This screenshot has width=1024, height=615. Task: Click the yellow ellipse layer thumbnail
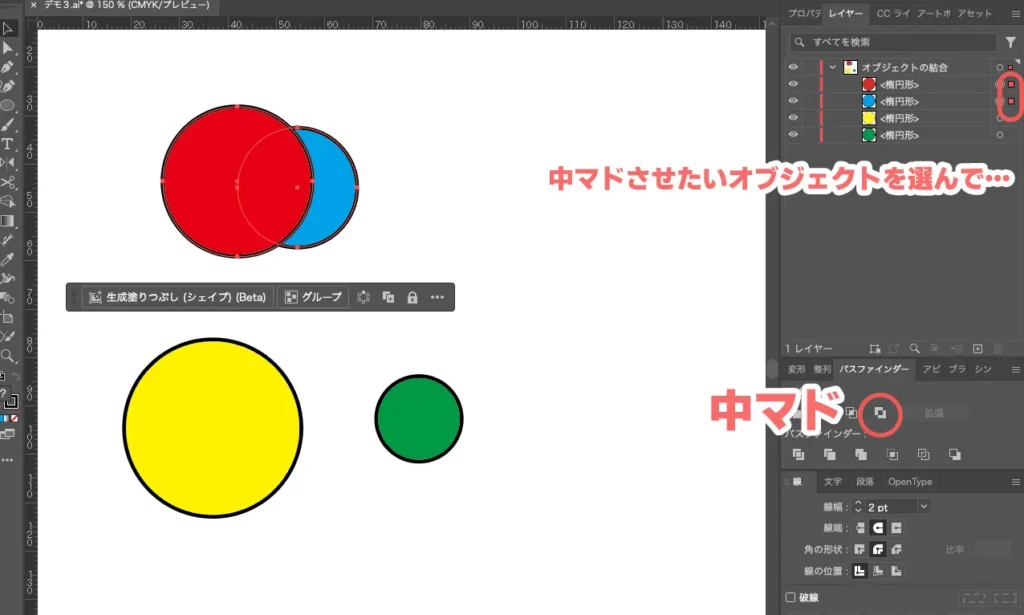tap(869, 118)
